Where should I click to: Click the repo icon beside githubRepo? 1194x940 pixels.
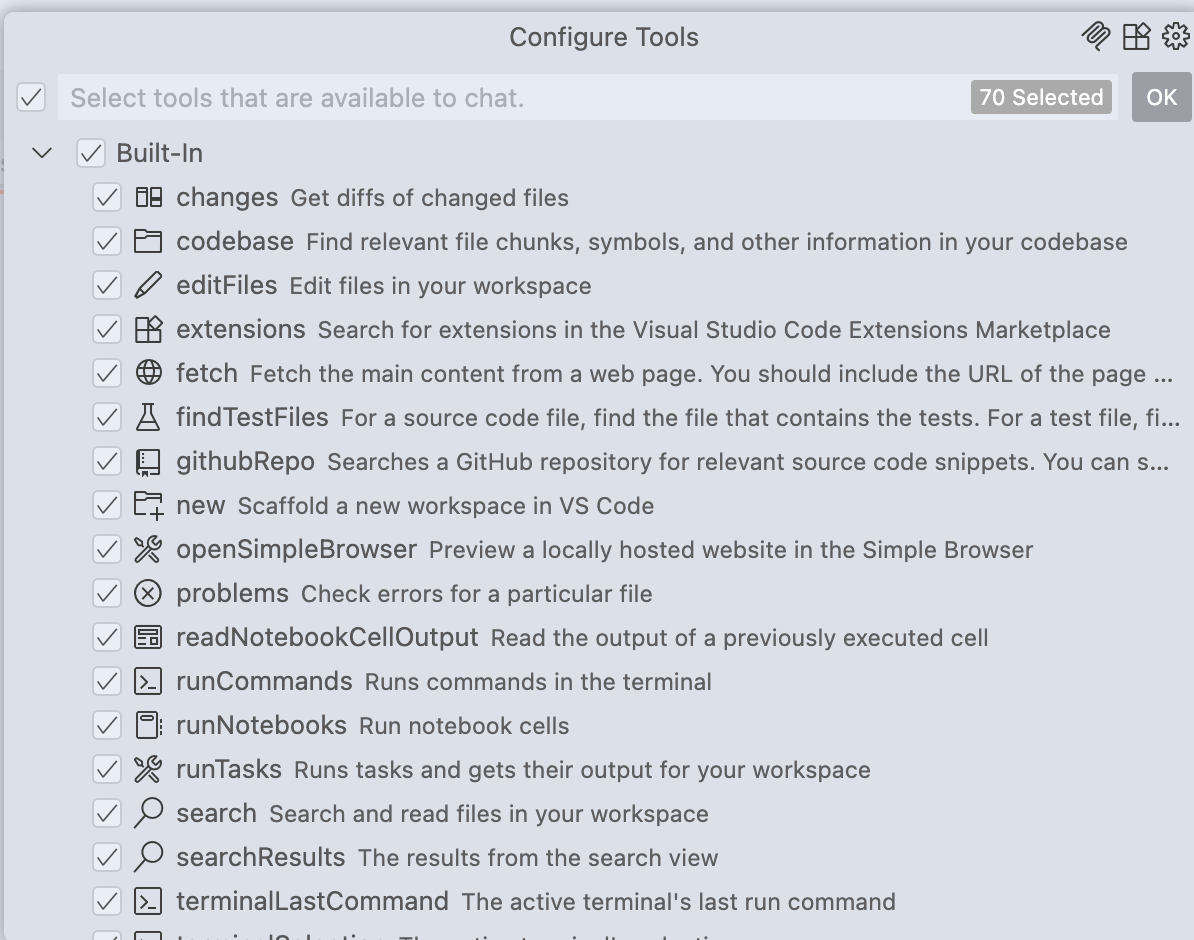click(x=148, y=462)
